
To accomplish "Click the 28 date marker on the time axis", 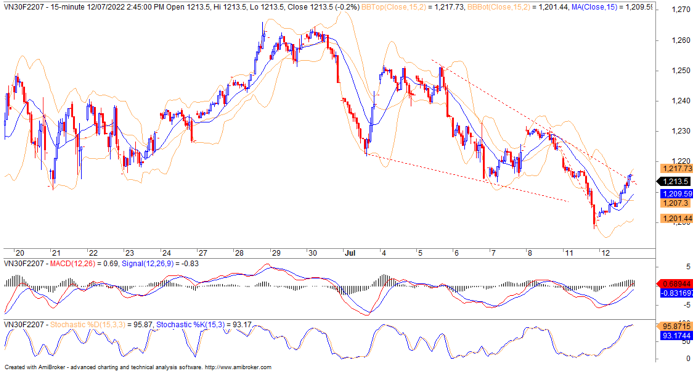I will 239,253.
